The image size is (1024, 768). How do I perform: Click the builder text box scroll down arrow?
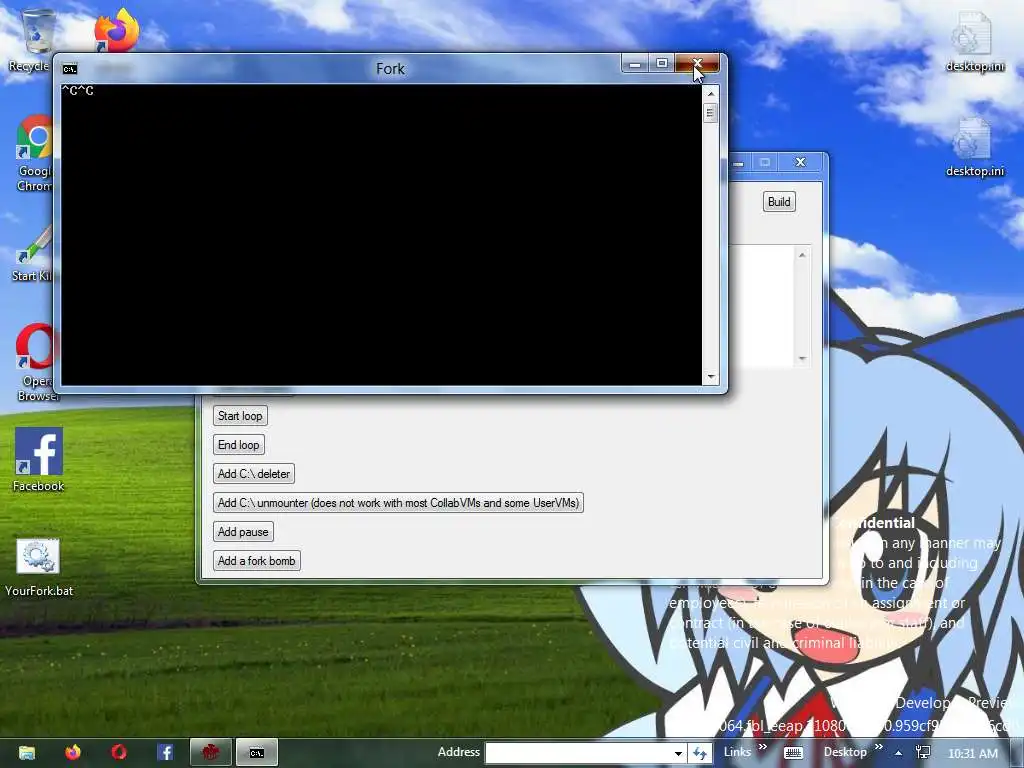click(802, 359)
